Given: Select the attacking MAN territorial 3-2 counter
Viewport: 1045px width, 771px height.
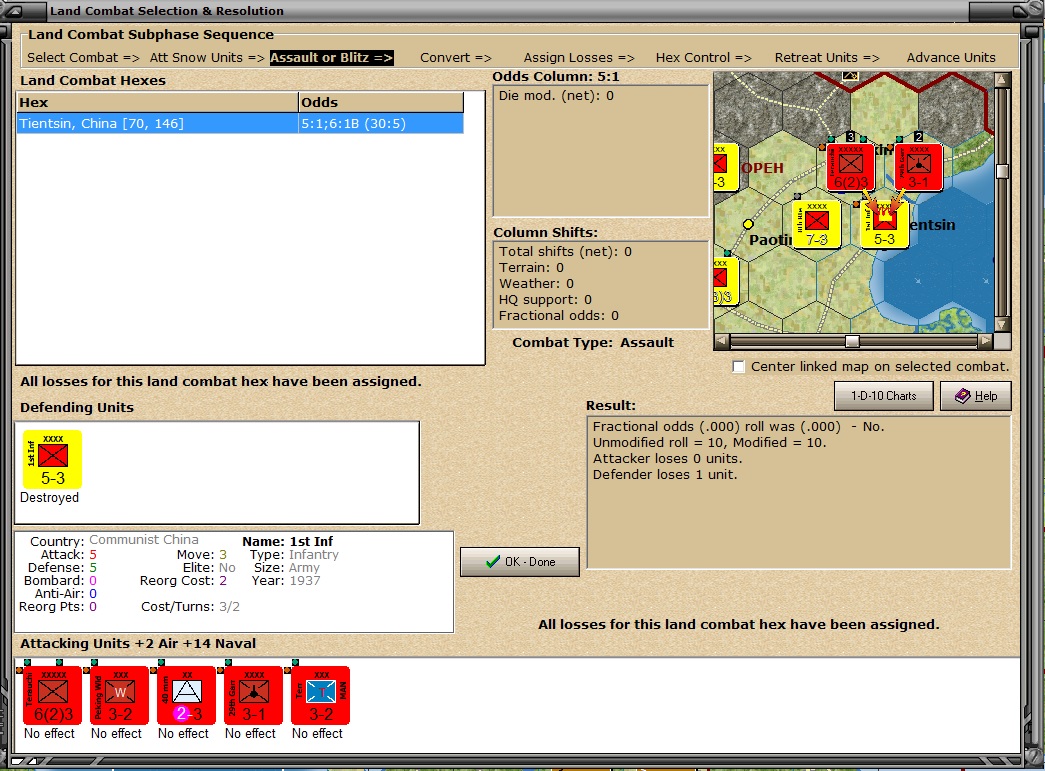Looking at the screenshot, I should coord(321,696).
